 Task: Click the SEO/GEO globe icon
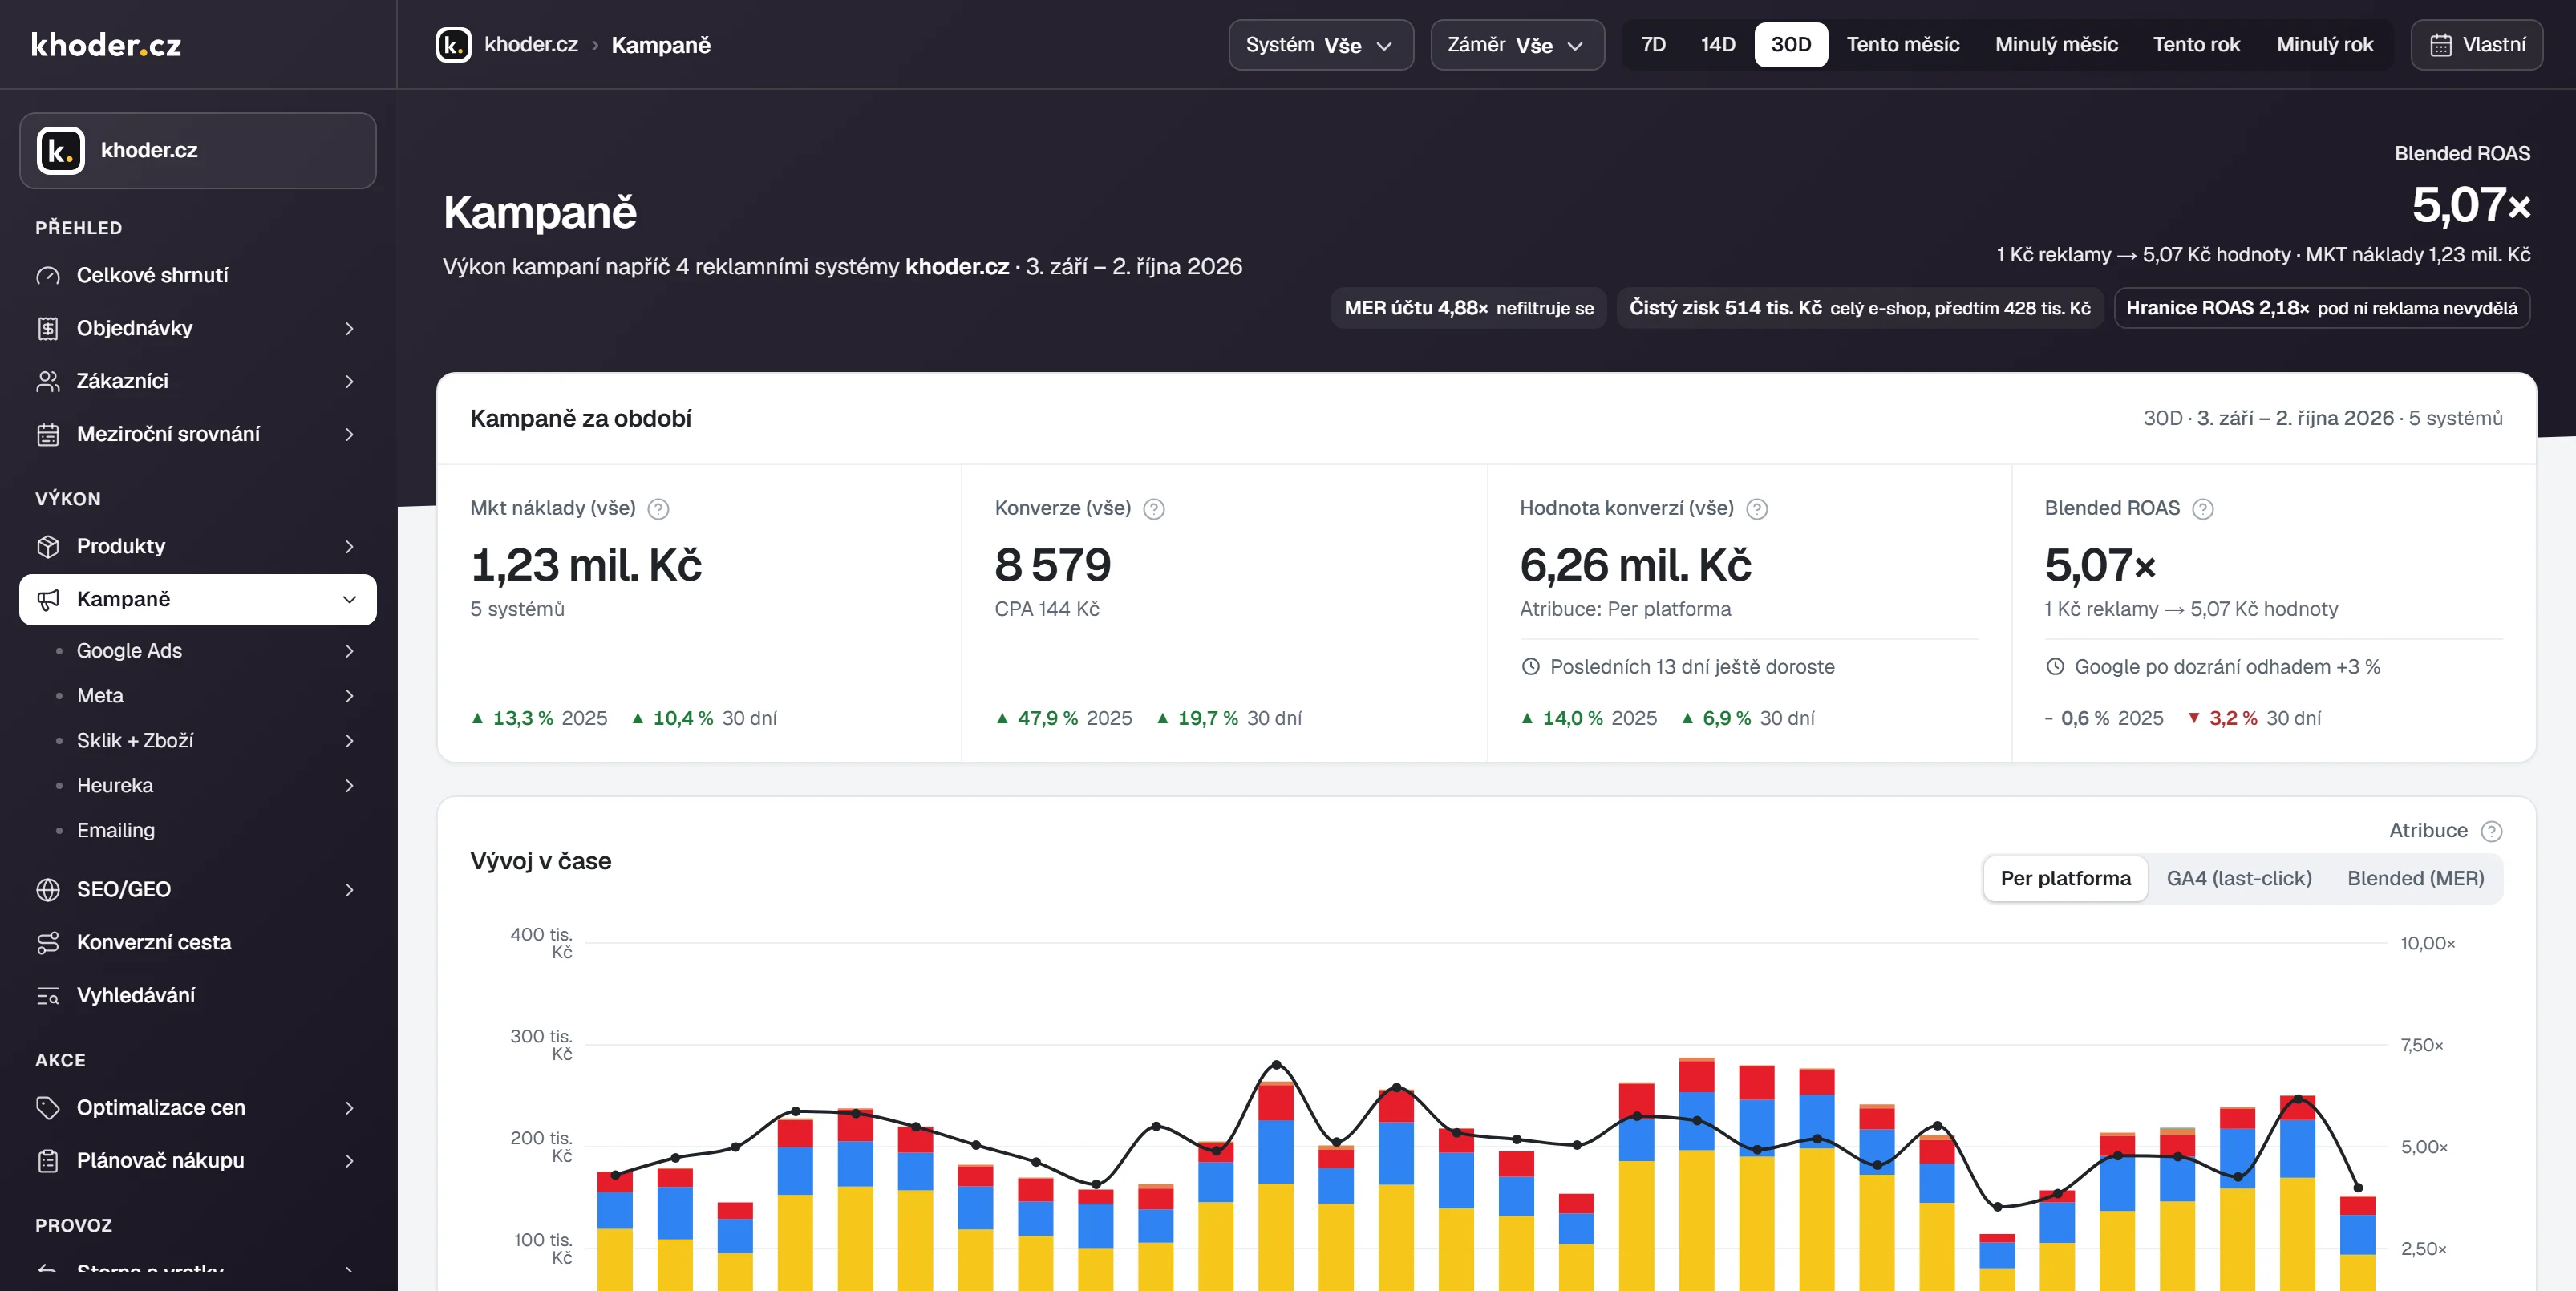(48, 889)
